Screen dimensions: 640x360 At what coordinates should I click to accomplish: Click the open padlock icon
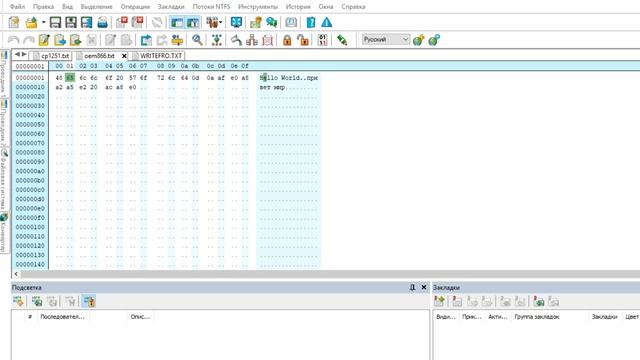coord(302,40)
